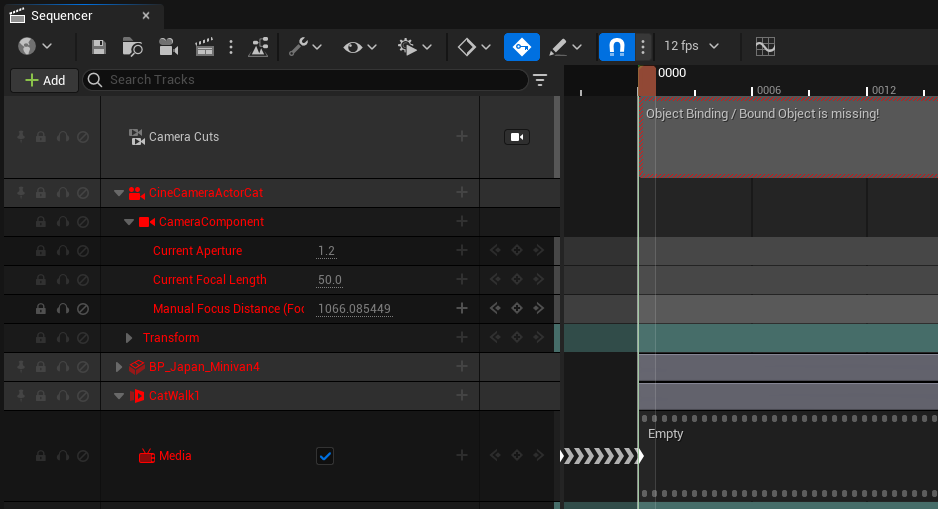Open the Render Movie clapperboard icon
Screen dimensions: 938x509
[204, 47]
